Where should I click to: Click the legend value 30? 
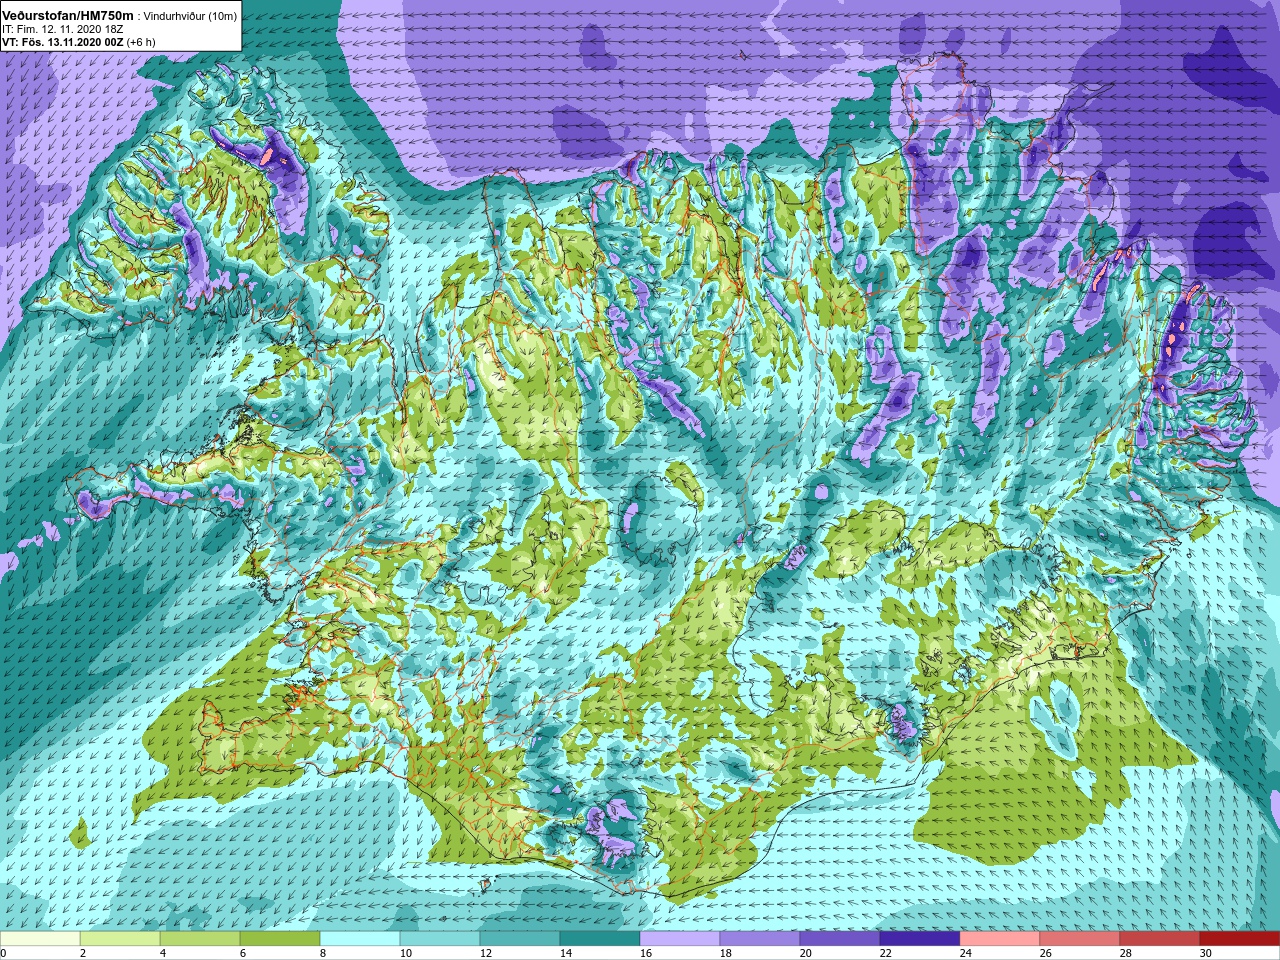[1206, 953]
